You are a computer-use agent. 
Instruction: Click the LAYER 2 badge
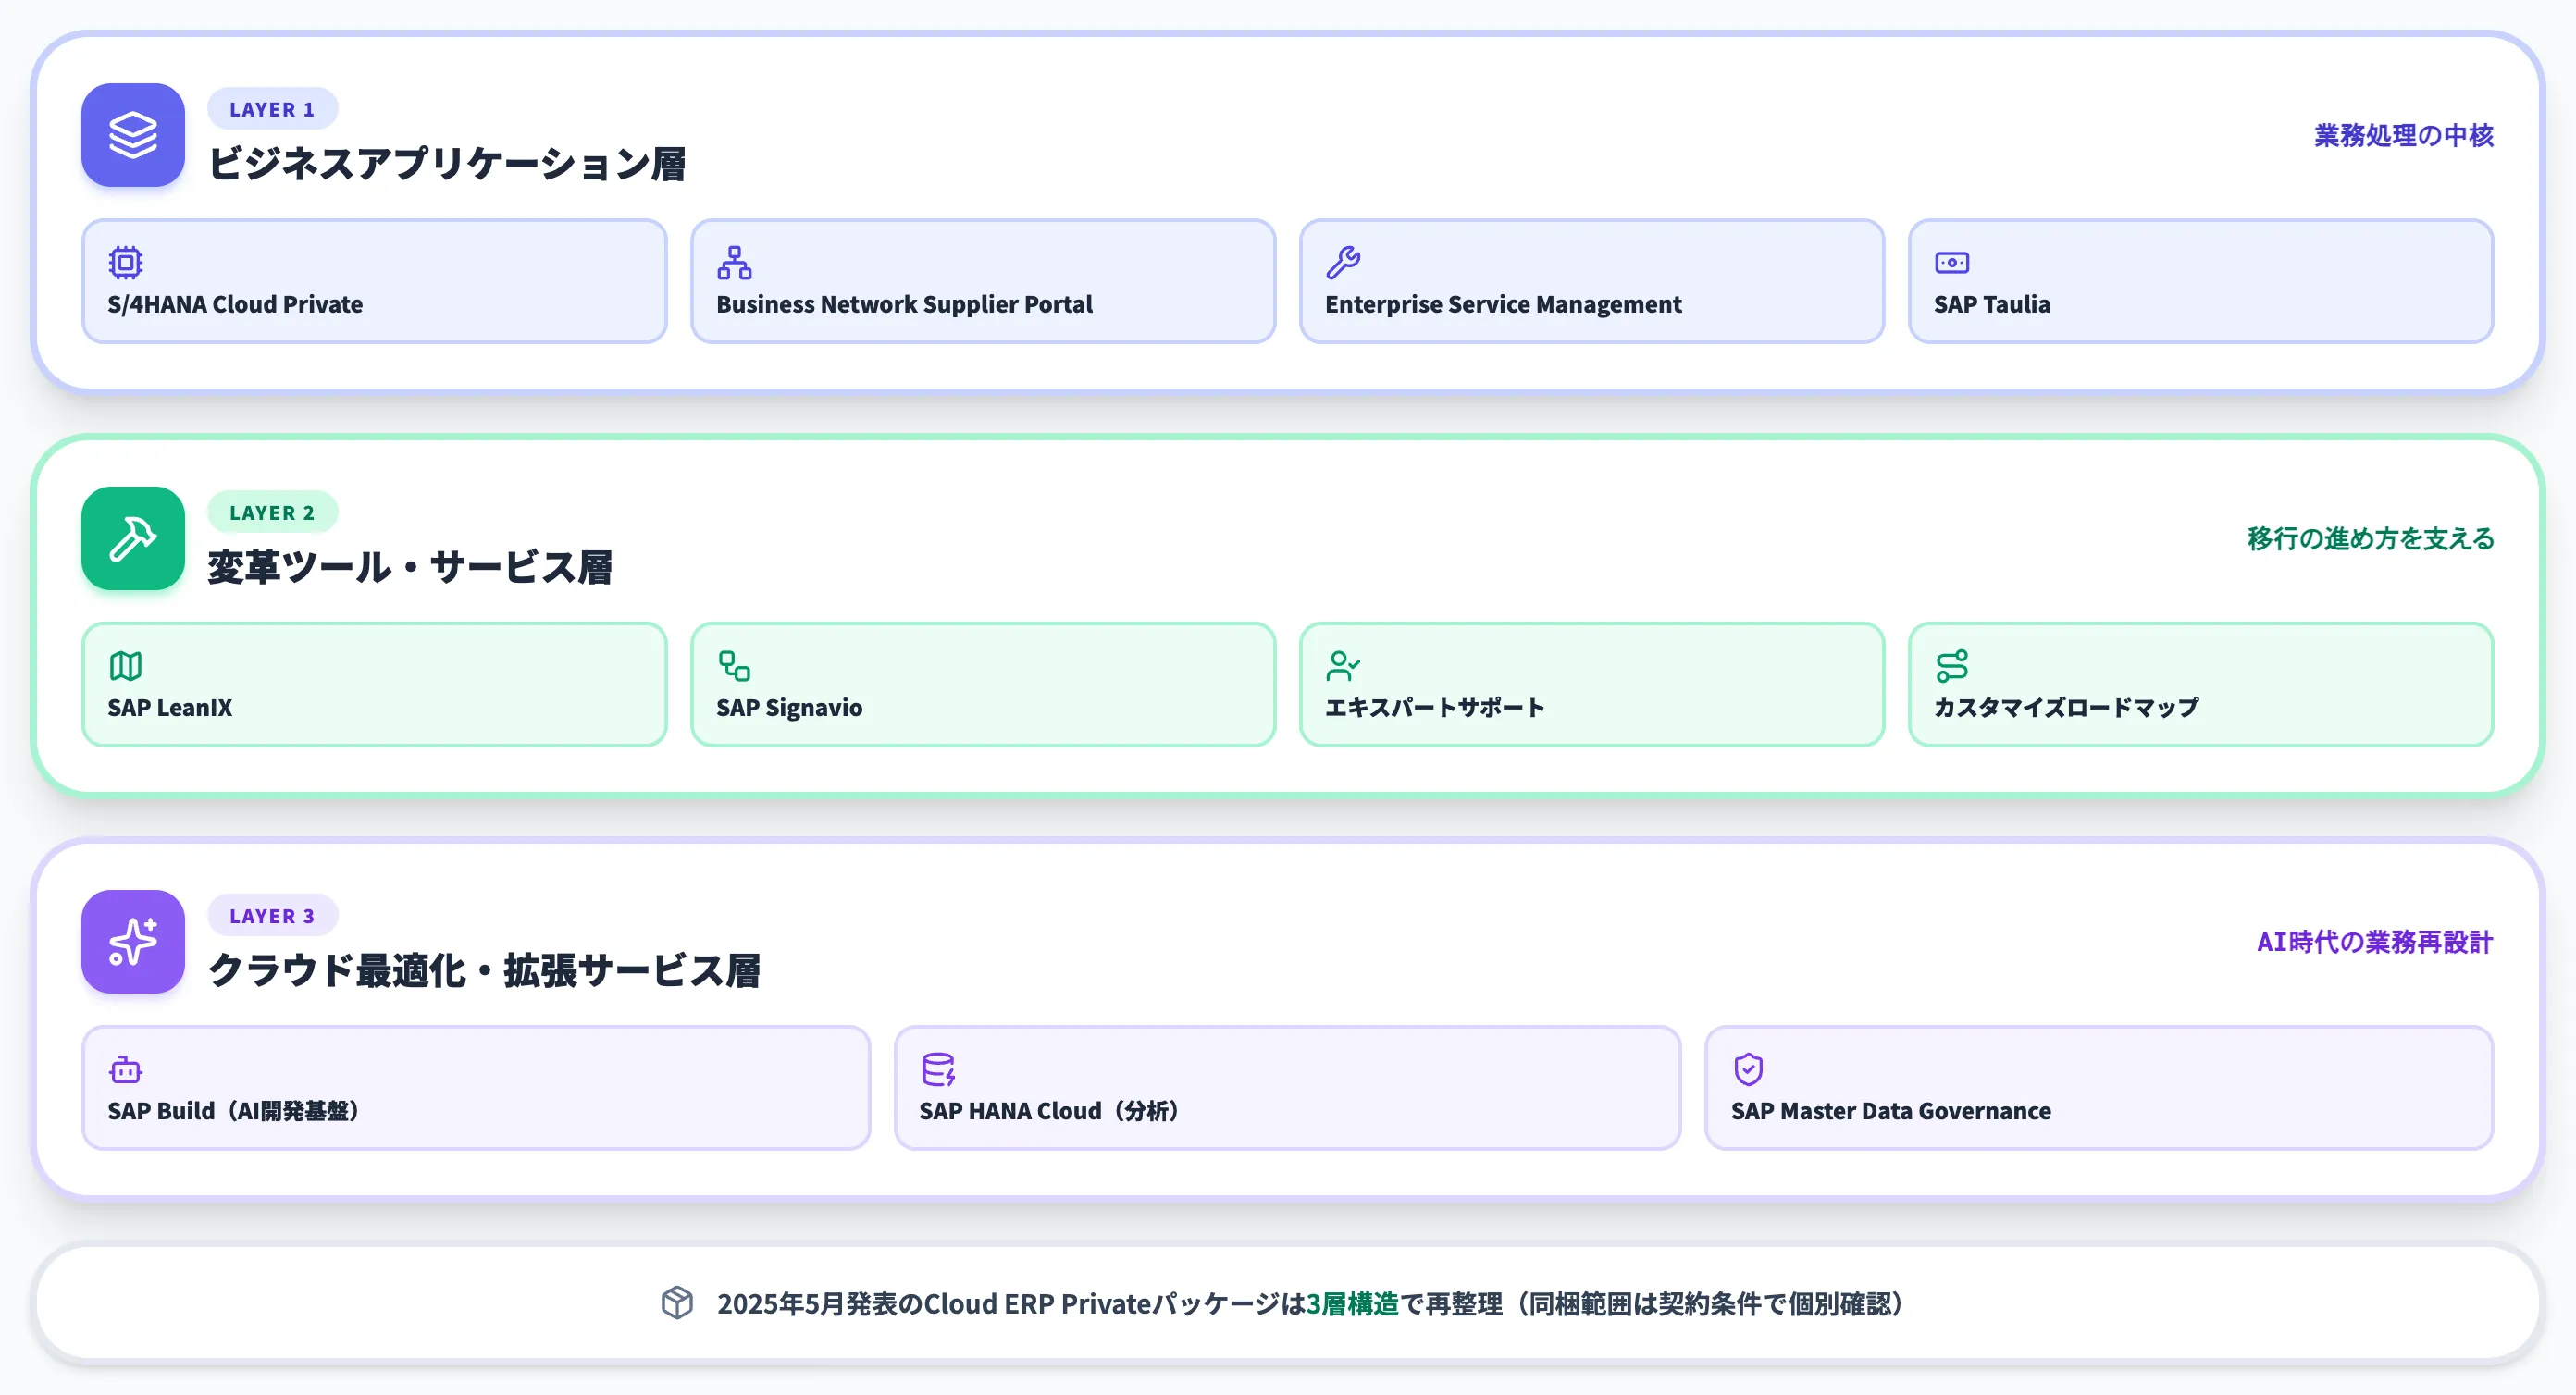pyautogui.click(x=272, y=512)
